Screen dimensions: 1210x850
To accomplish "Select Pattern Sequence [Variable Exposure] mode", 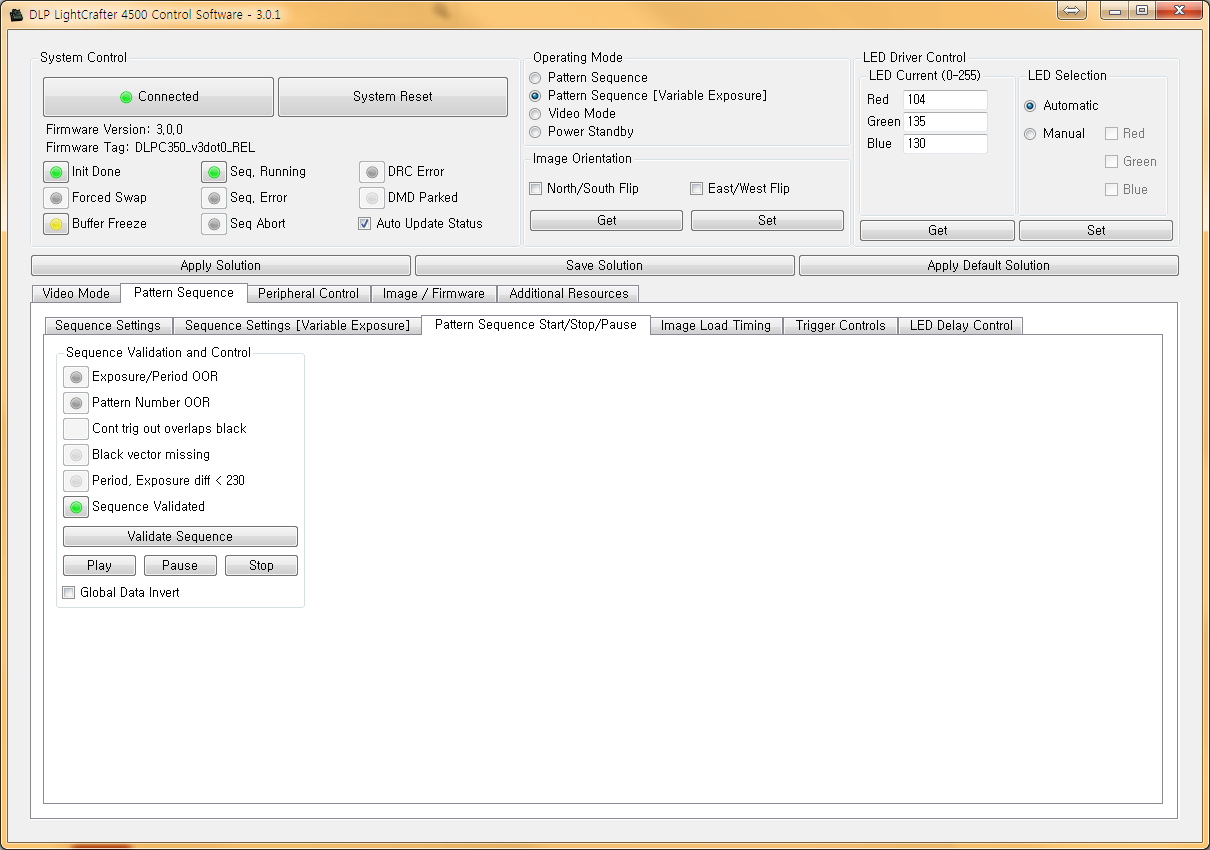I will point(536,96).
